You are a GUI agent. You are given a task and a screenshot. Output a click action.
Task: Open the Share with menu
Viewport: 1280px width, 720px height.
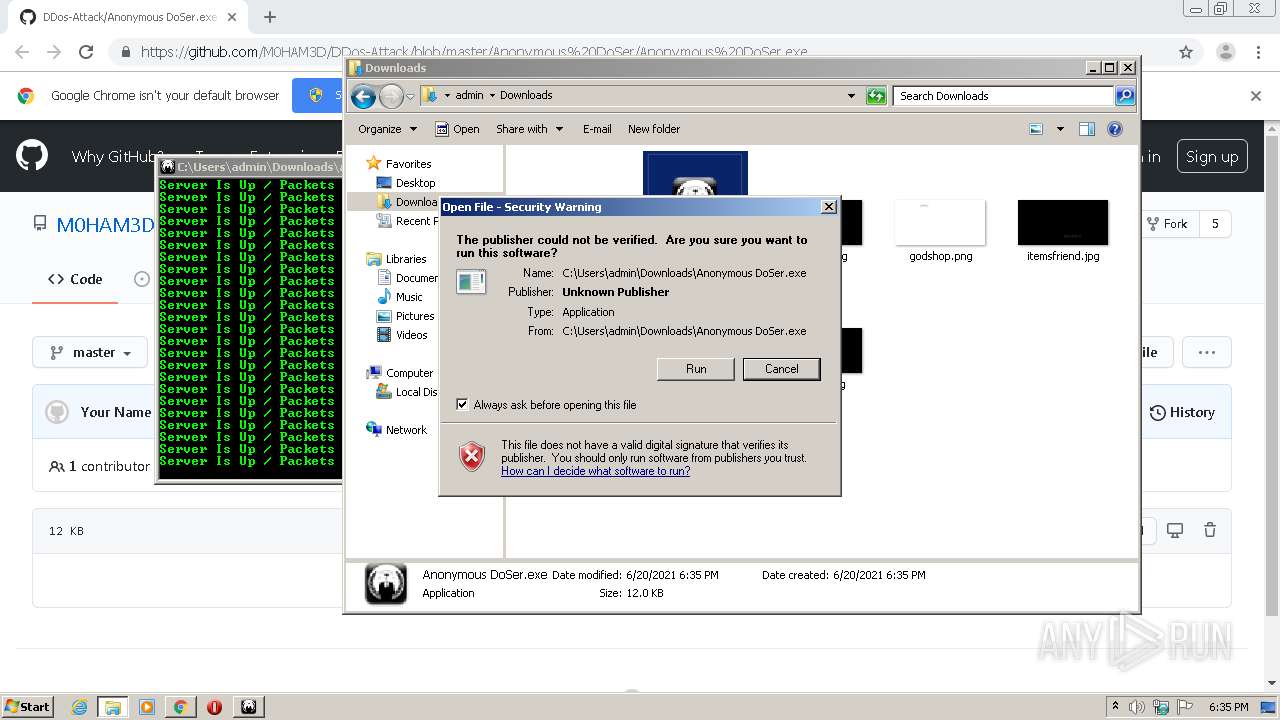(x=530, y=129)
